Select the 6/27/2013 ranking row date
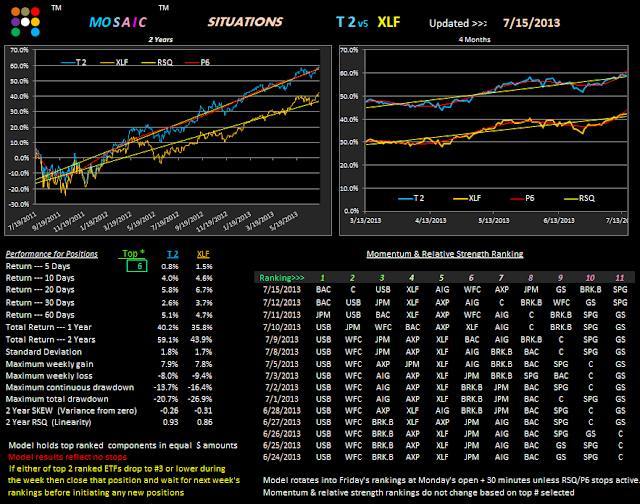 [282, 422]
